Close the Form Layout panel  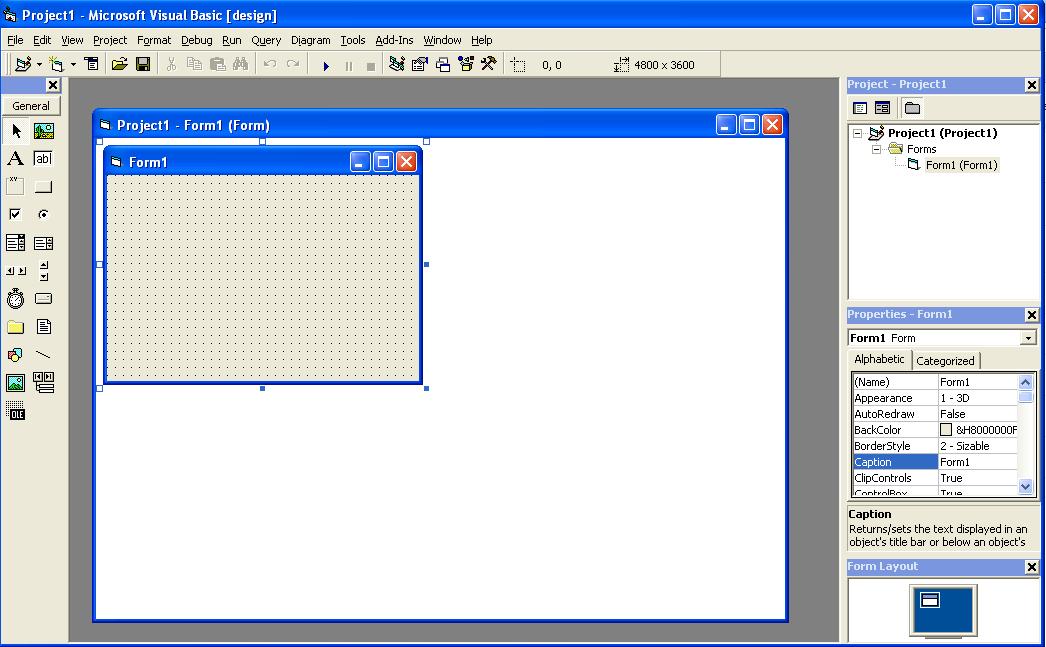click(x=1031, y=567)
